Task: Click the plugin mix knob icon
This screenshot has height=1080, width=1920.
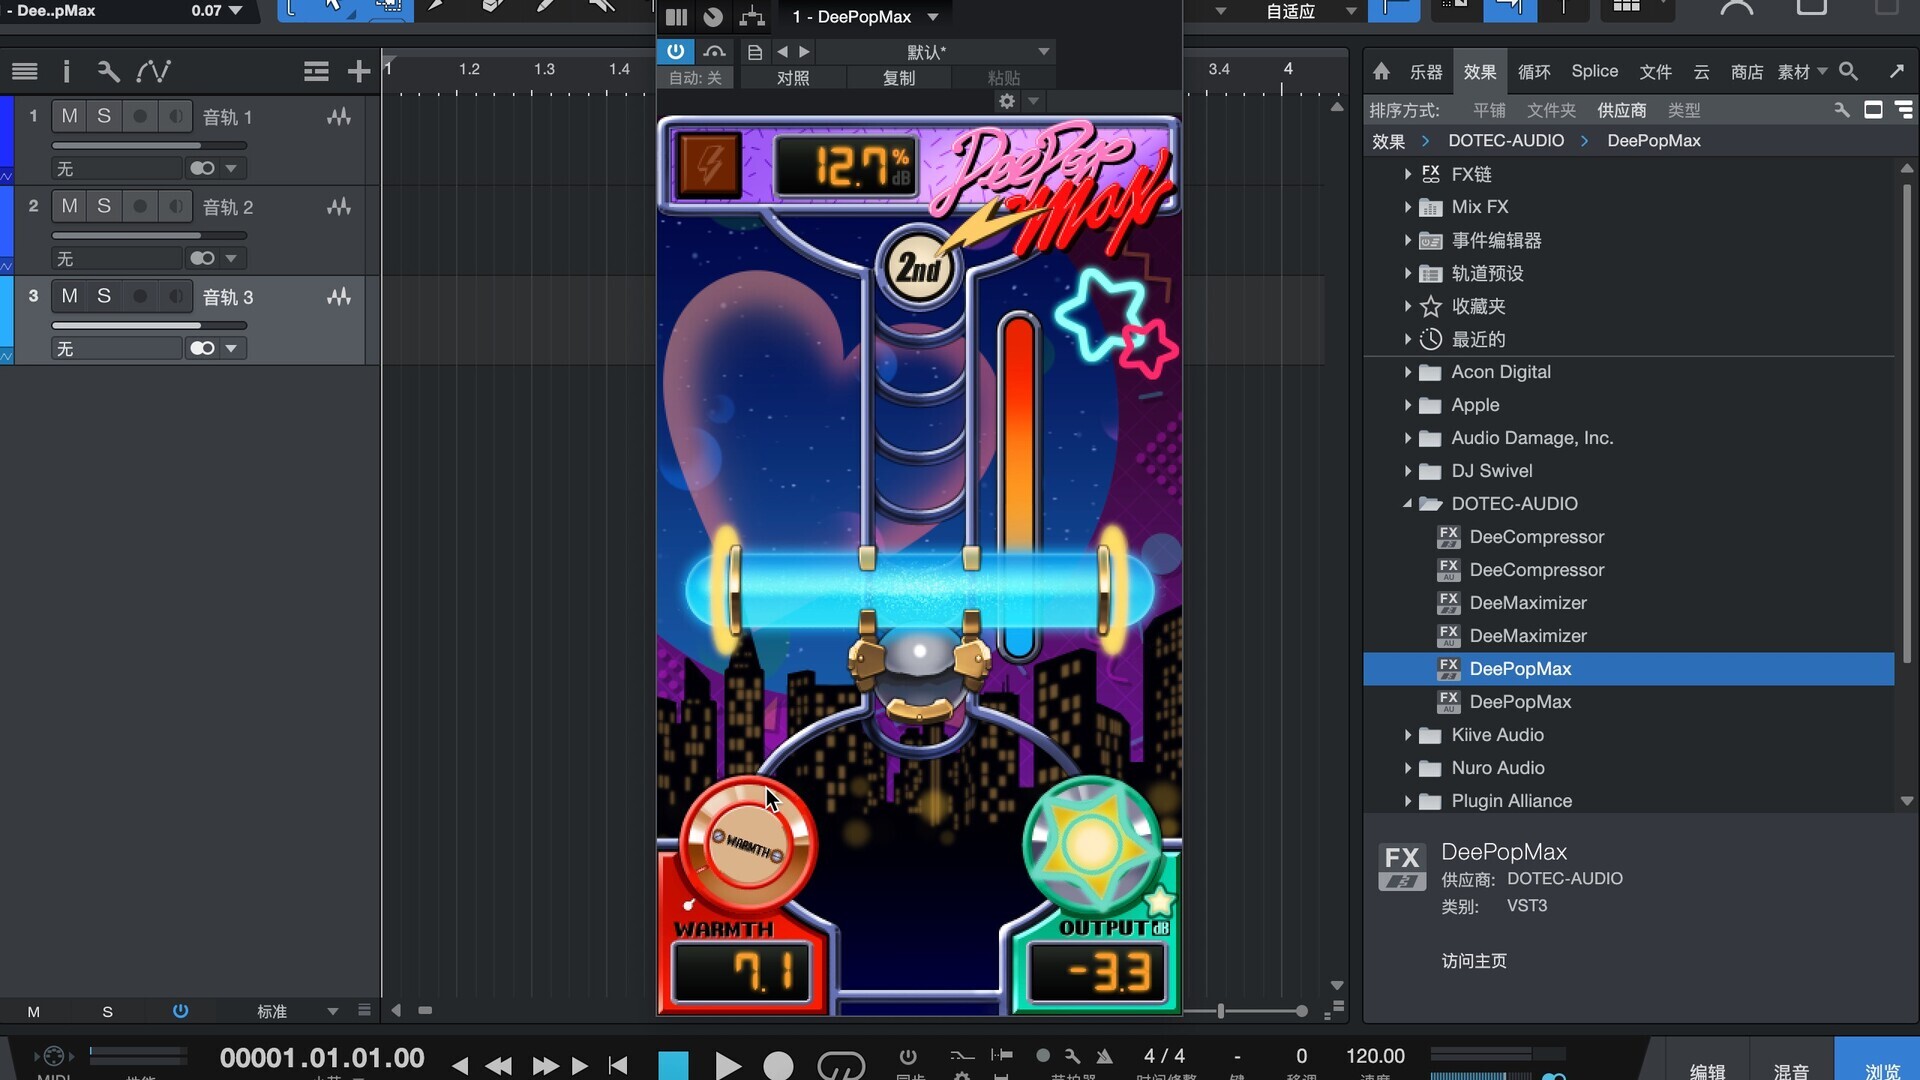Action: pos(713,17)
